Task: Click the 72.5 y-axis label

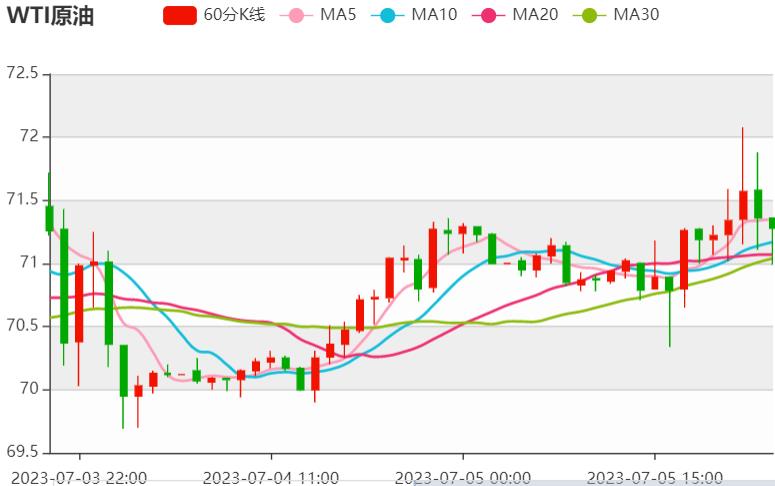Action: pyautogui.click(x=21, y=74)
